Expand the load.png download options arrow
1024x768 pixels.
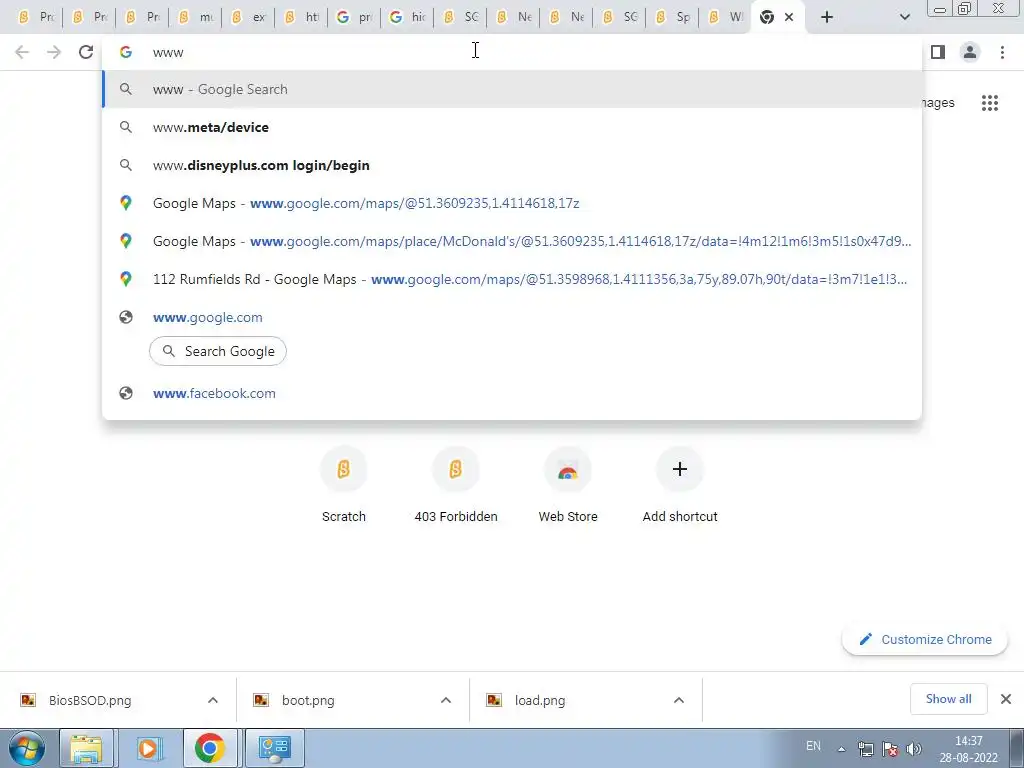pyautogui.click(x=679, y=700)
